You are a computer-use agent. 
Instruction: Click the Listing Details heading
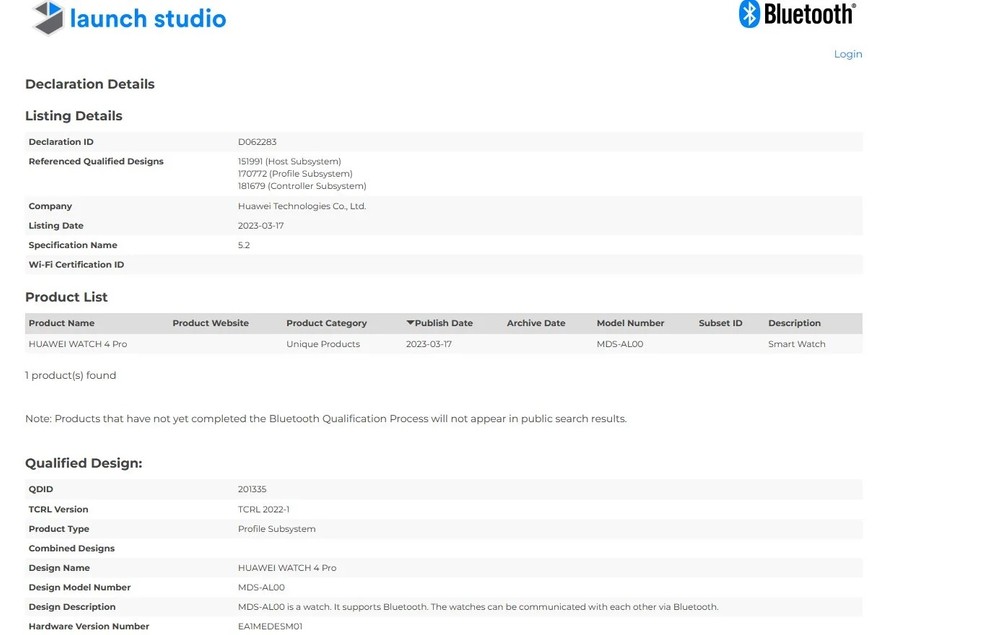(73, 116)
